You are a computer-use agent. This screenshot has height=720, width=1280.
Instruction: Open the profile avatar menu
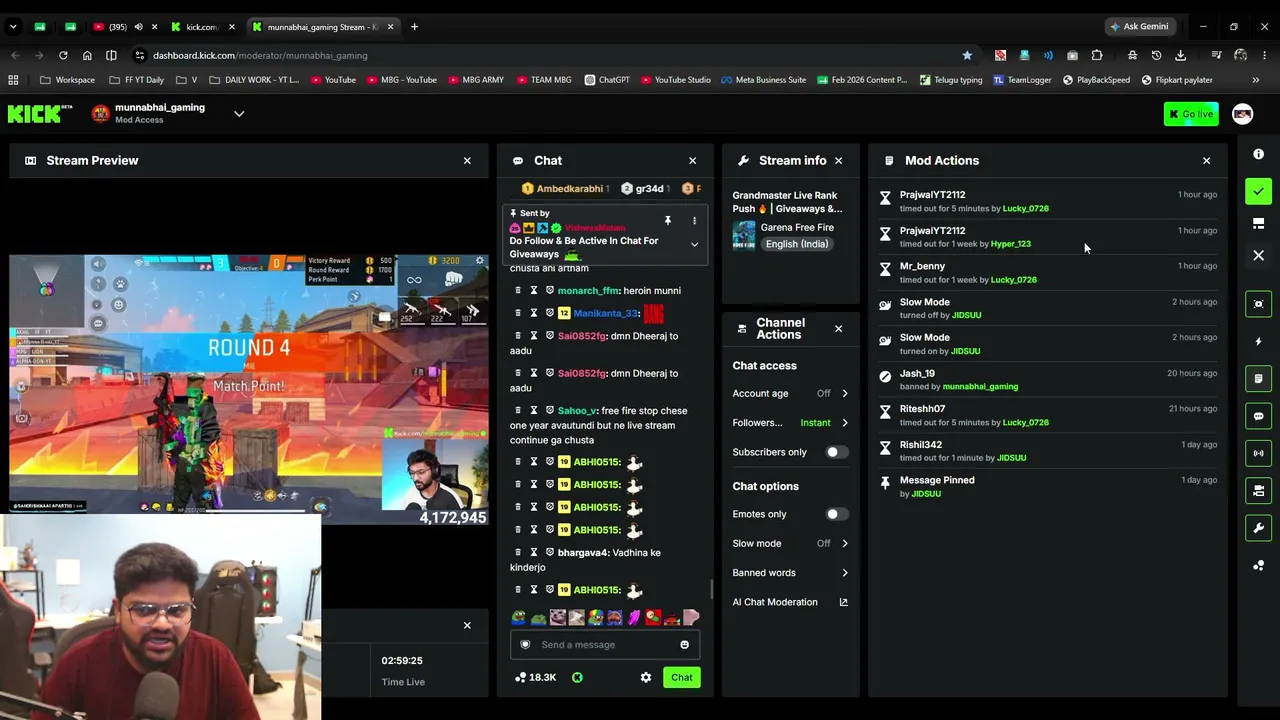[x=1242, y=114]
